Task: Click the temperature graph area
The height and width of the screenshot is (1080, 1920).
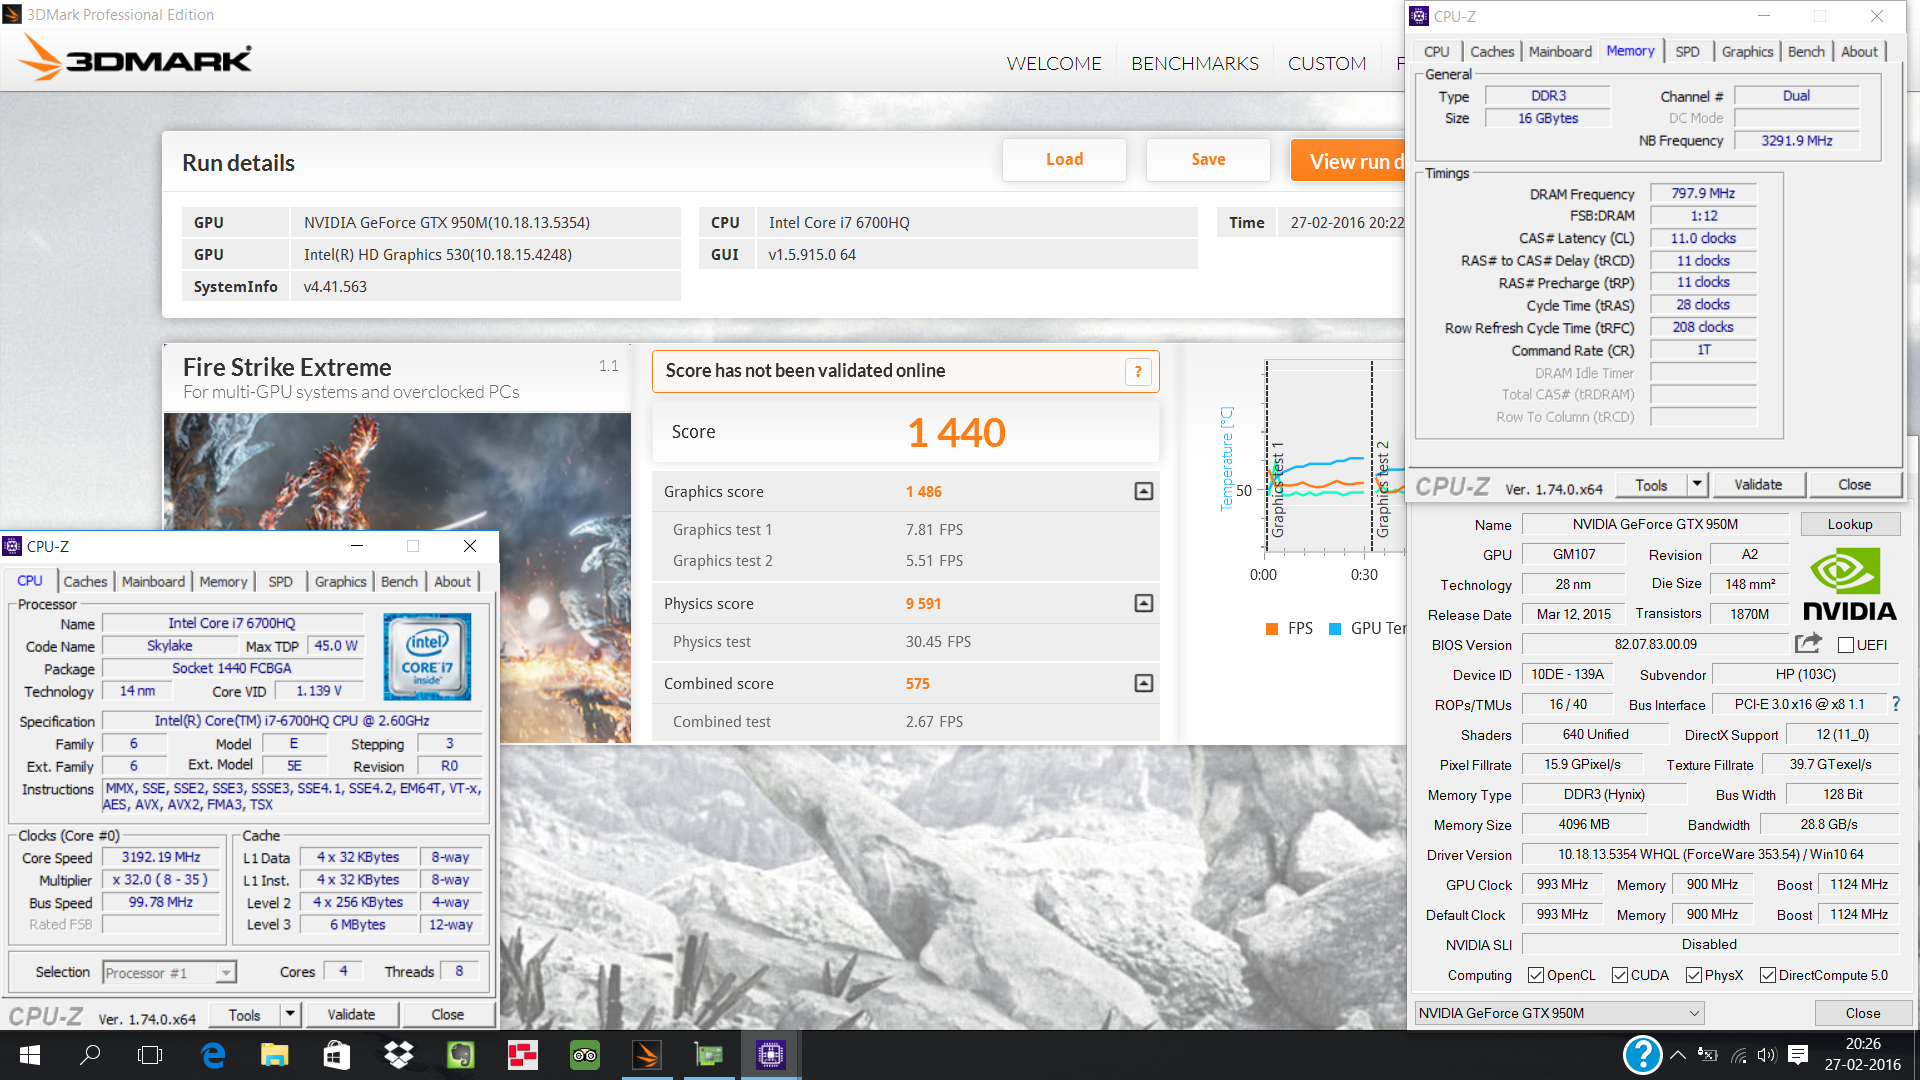Action: 1334,455
